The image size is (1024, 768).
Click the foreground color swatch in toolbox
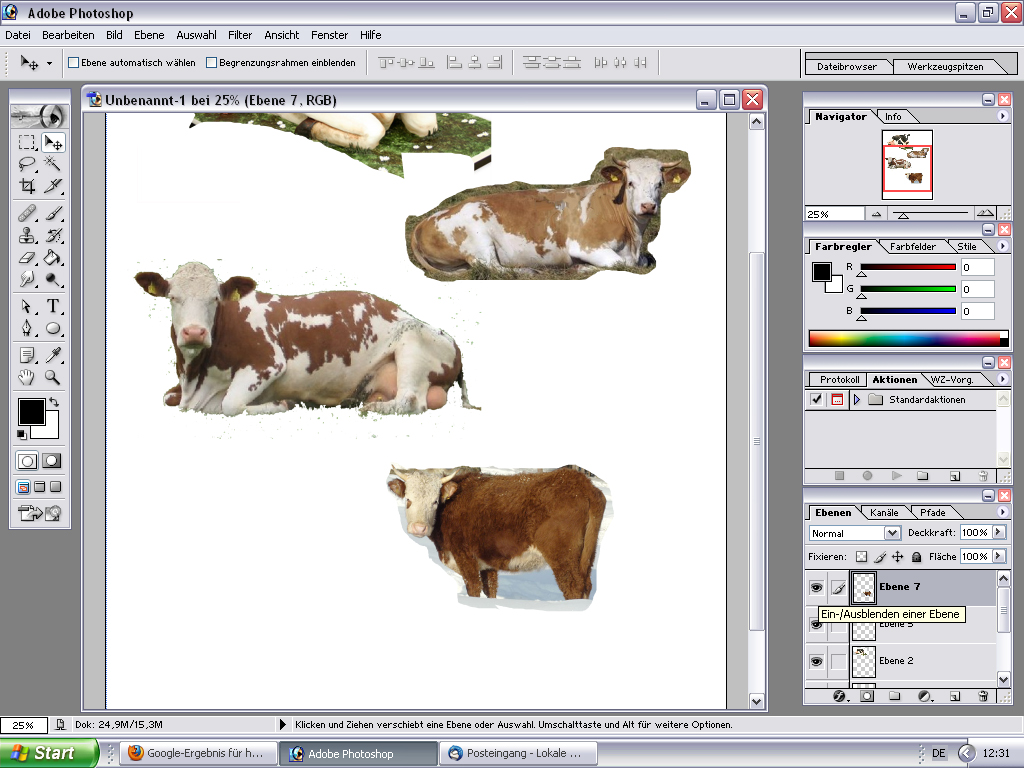[x=31, y=411]
